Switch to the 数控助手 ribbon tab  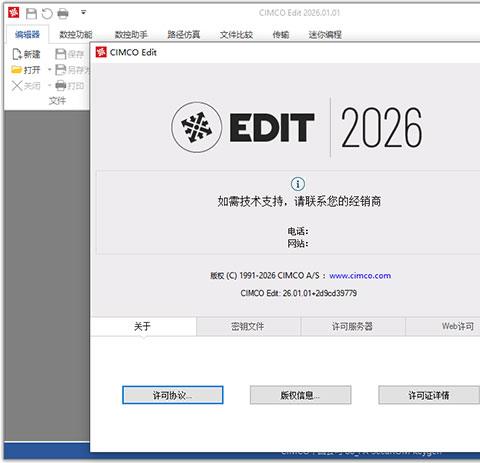(131, 34)
